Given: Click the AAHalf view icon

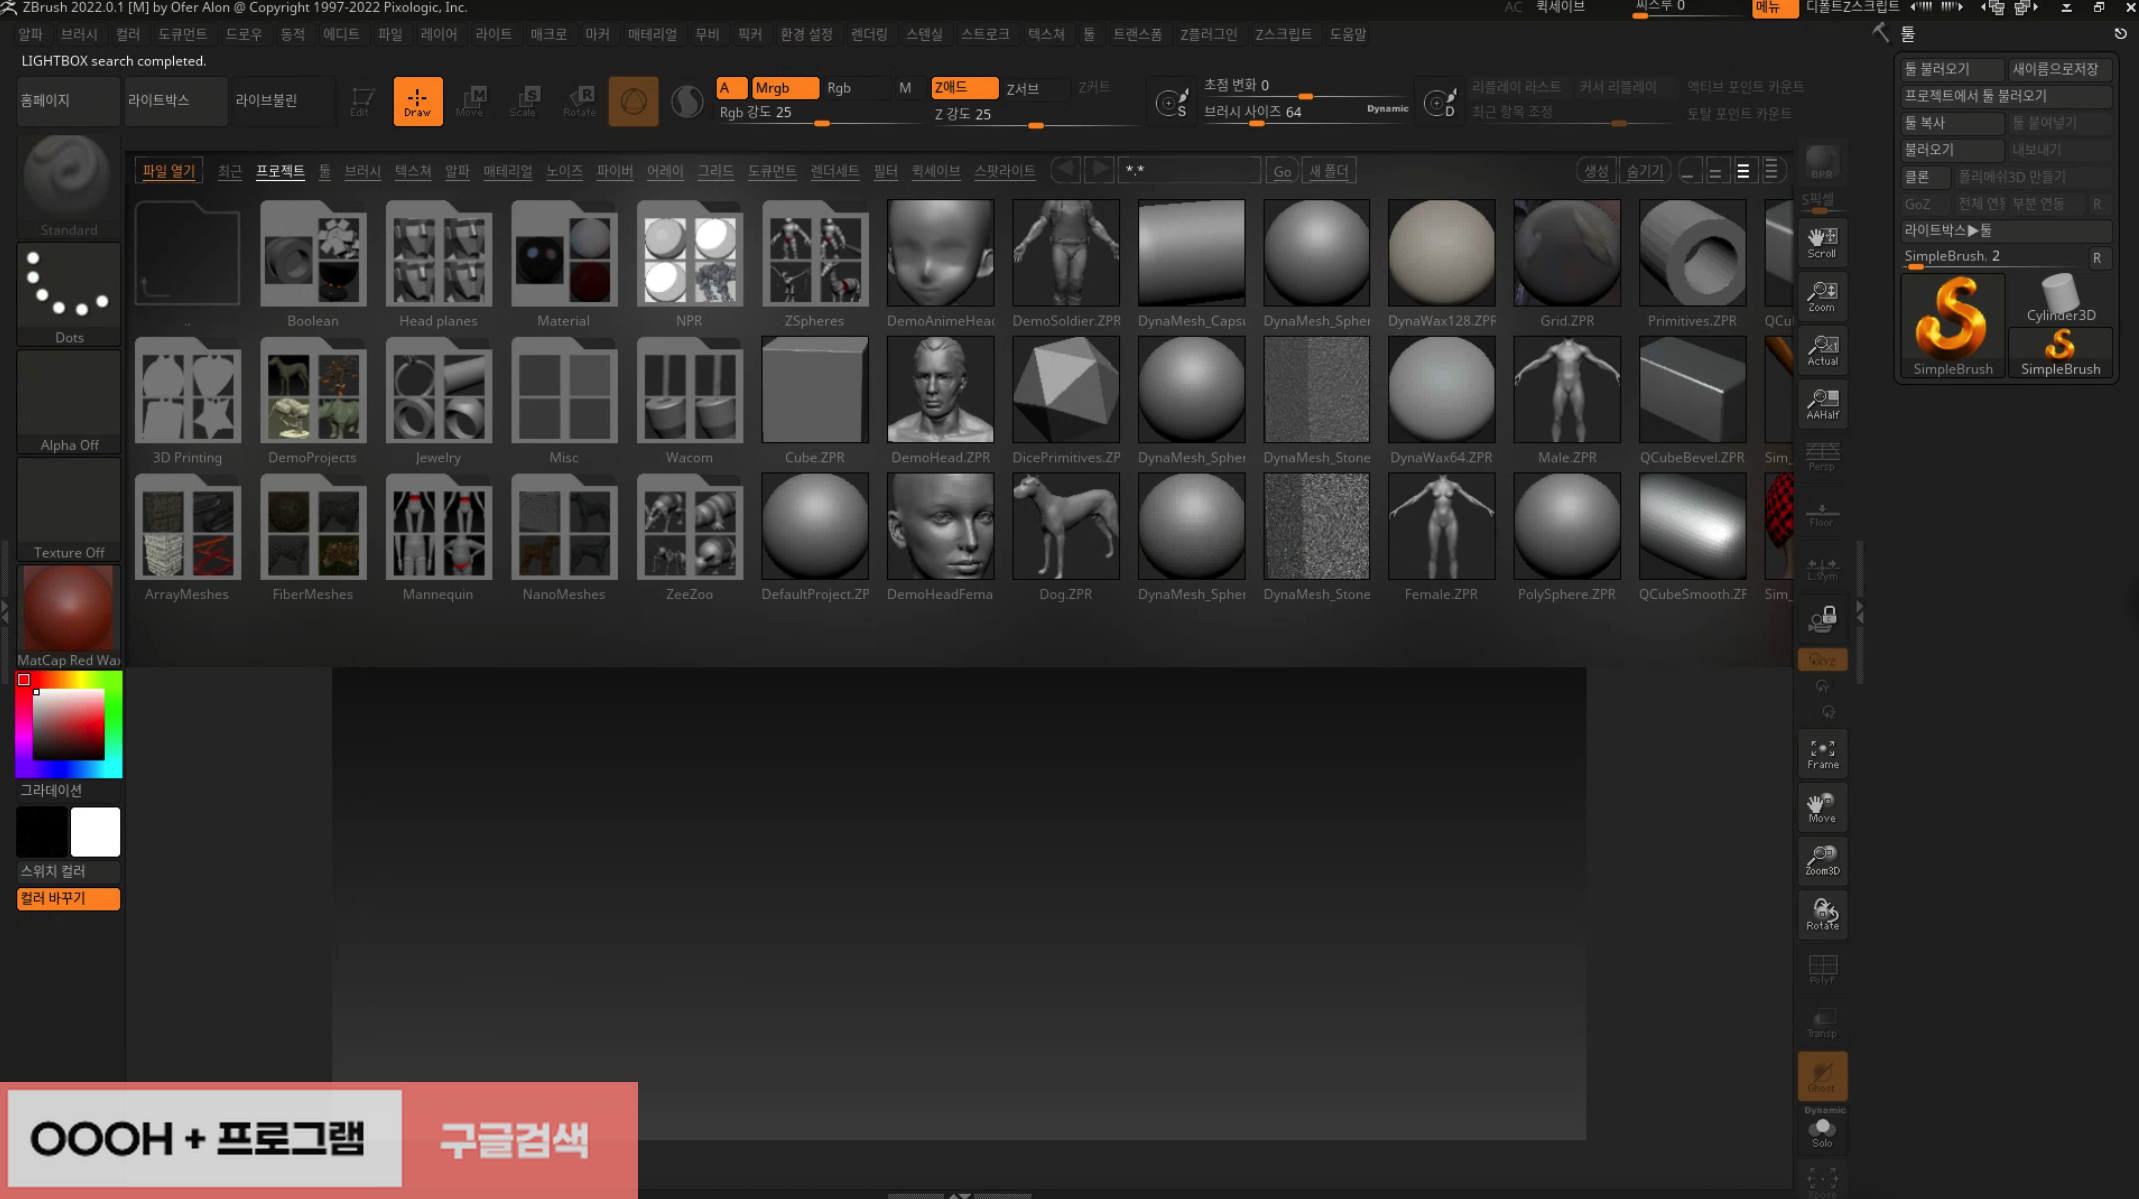Looking at the screenshot, I should pyautogui.click(x=1822, y=403).
